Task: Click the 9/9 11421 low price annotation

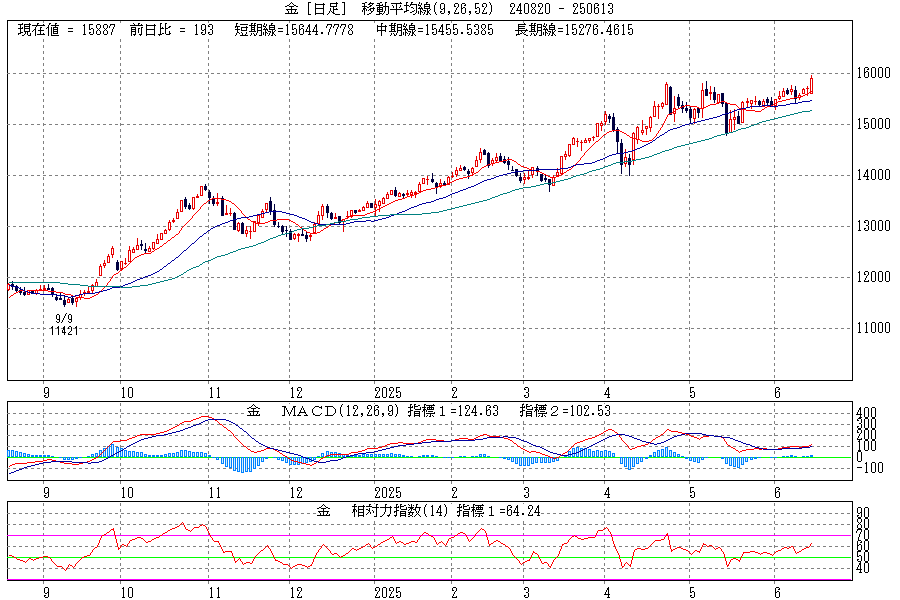Action: click(x=64, y=324)
